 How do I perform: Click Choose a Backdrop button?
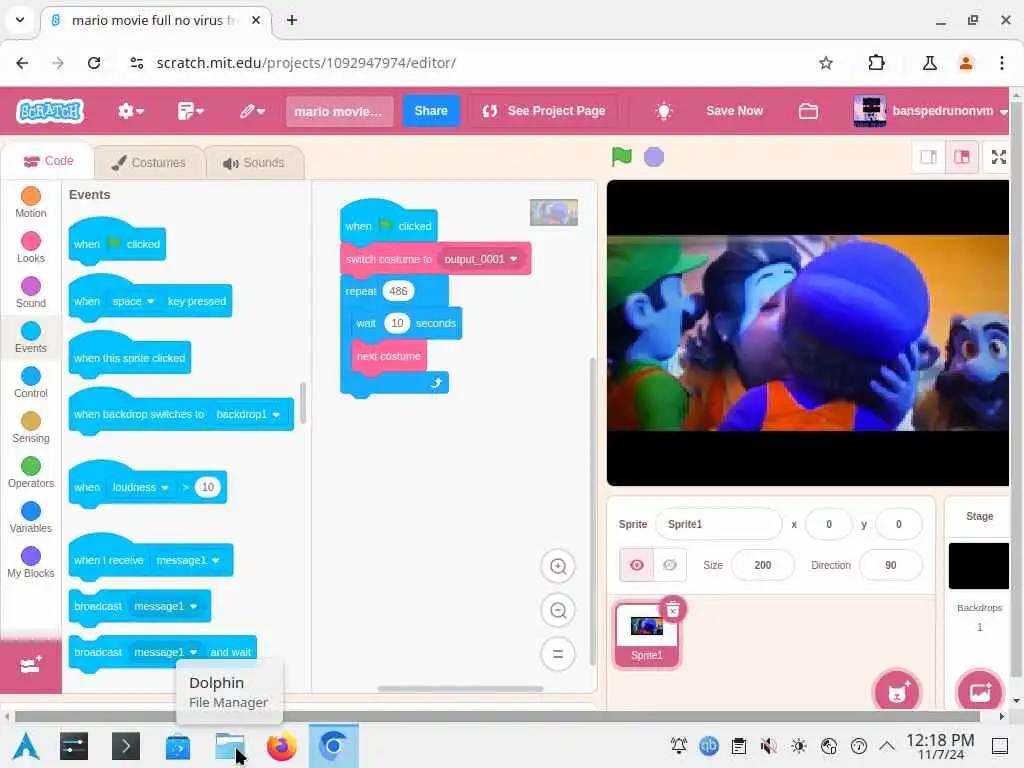(980, 692)
